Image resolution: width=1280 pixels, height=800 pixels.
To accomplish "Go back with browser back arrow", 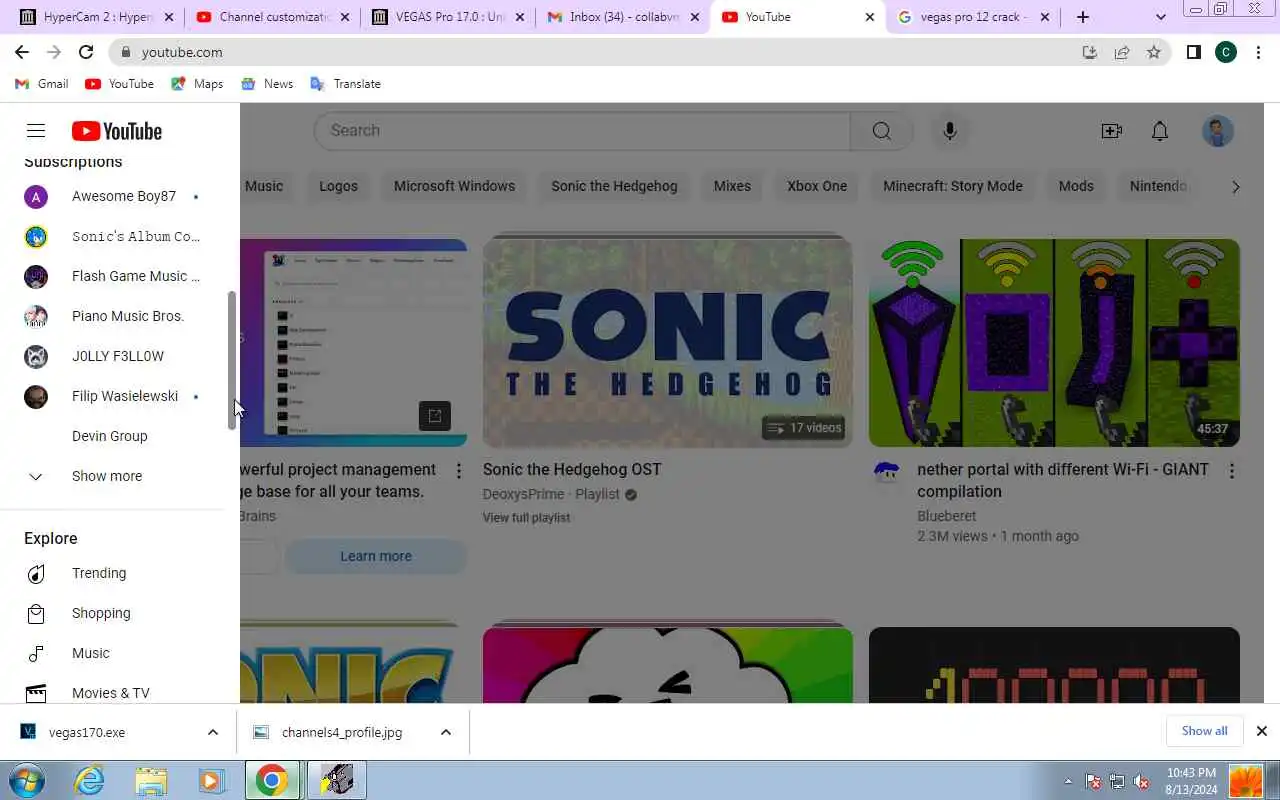I will [22, 52].
